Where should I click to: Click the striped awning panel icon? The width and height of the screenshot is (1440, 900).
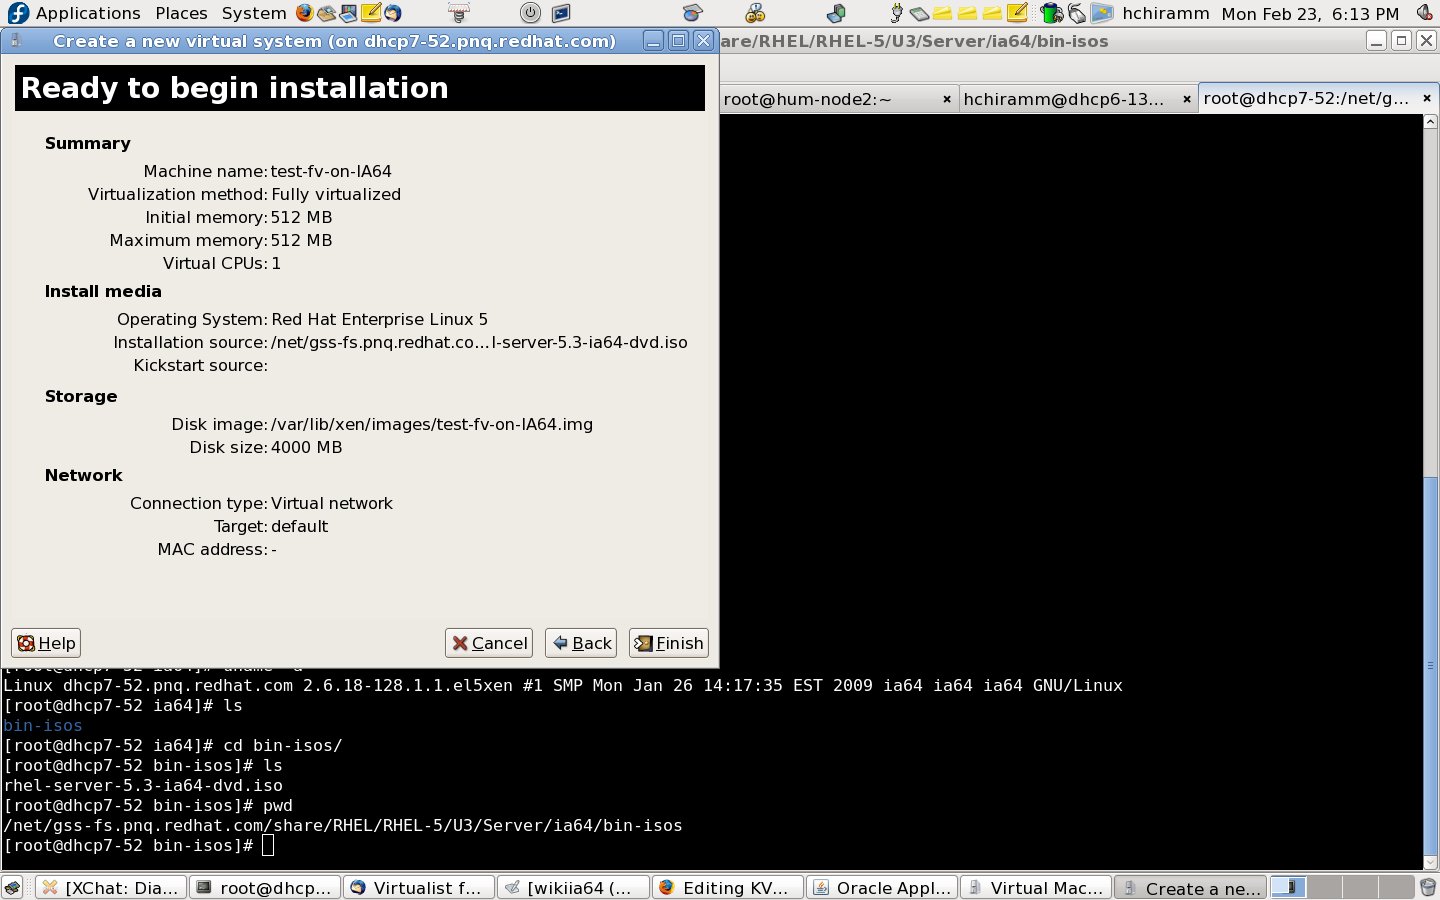458,13
